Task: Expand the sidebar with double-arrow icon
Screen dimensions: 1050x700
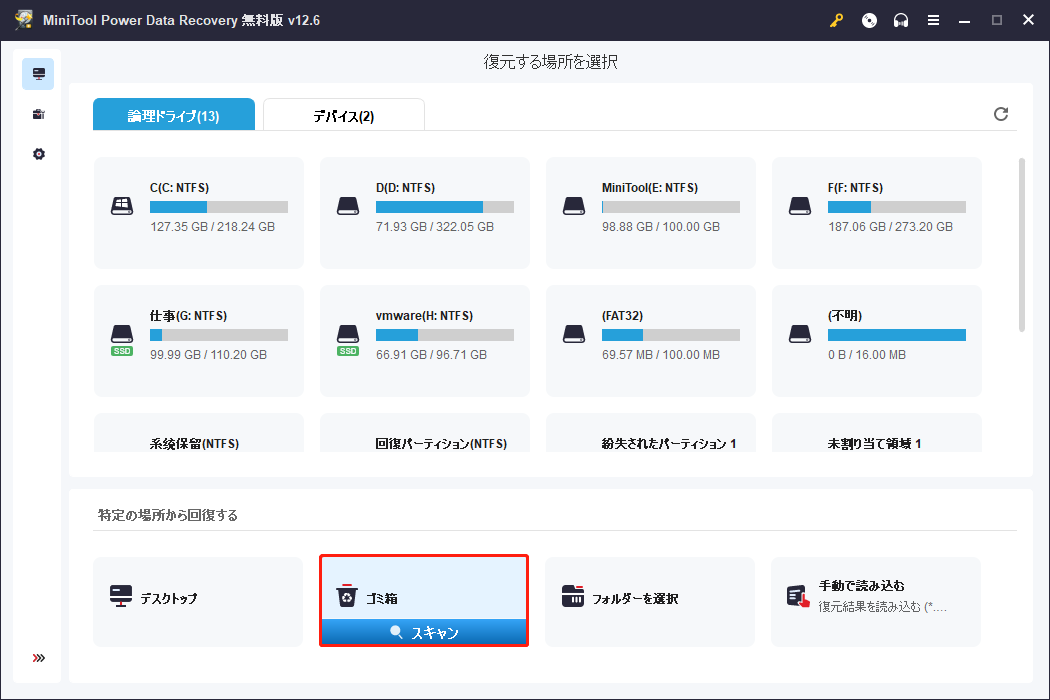Action: click(38, 658)
